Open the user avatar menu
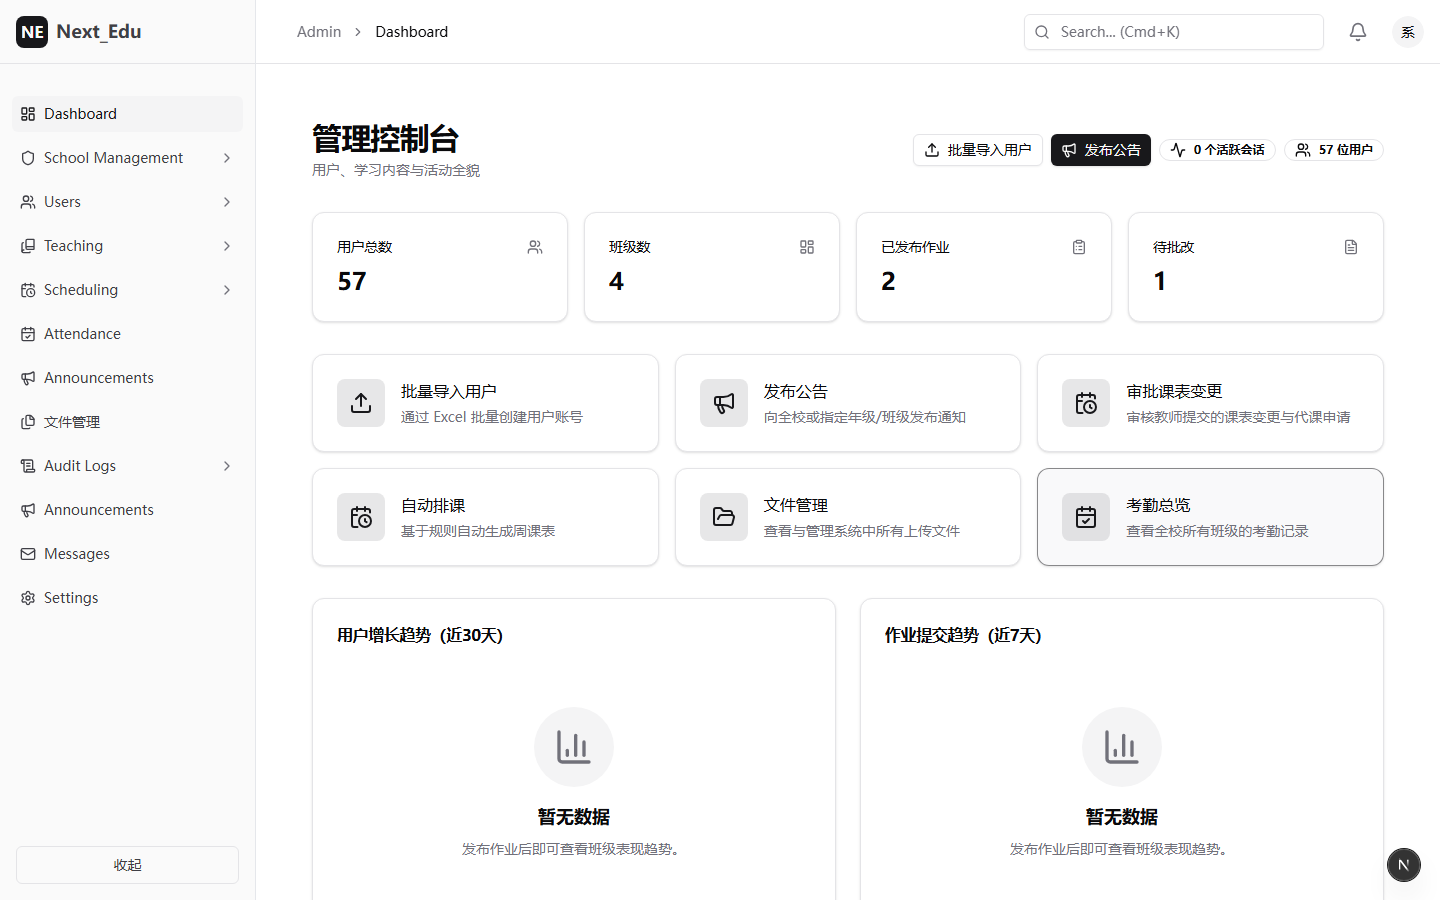 (1408, 32)
